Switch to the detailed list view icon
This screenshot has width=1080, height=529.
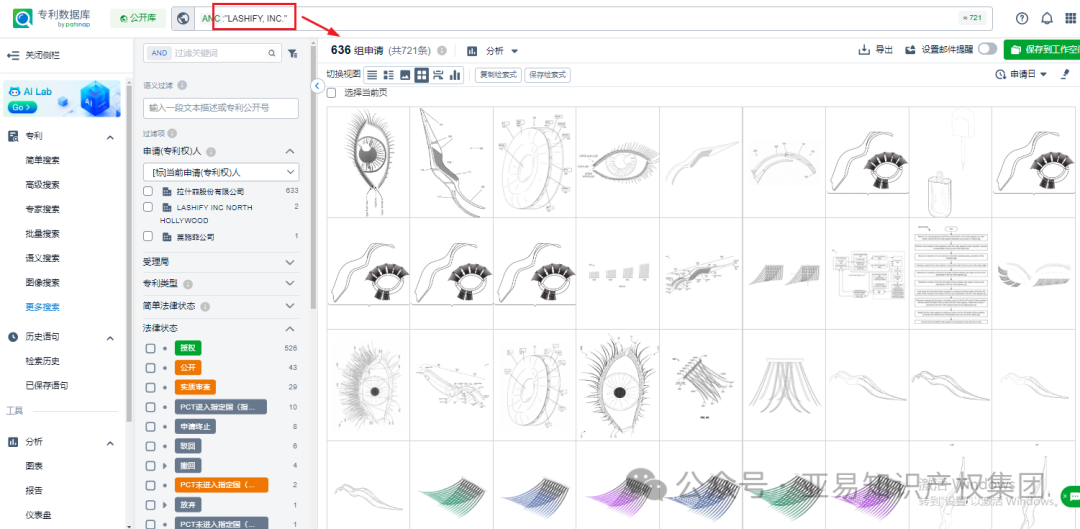point(388,75)
